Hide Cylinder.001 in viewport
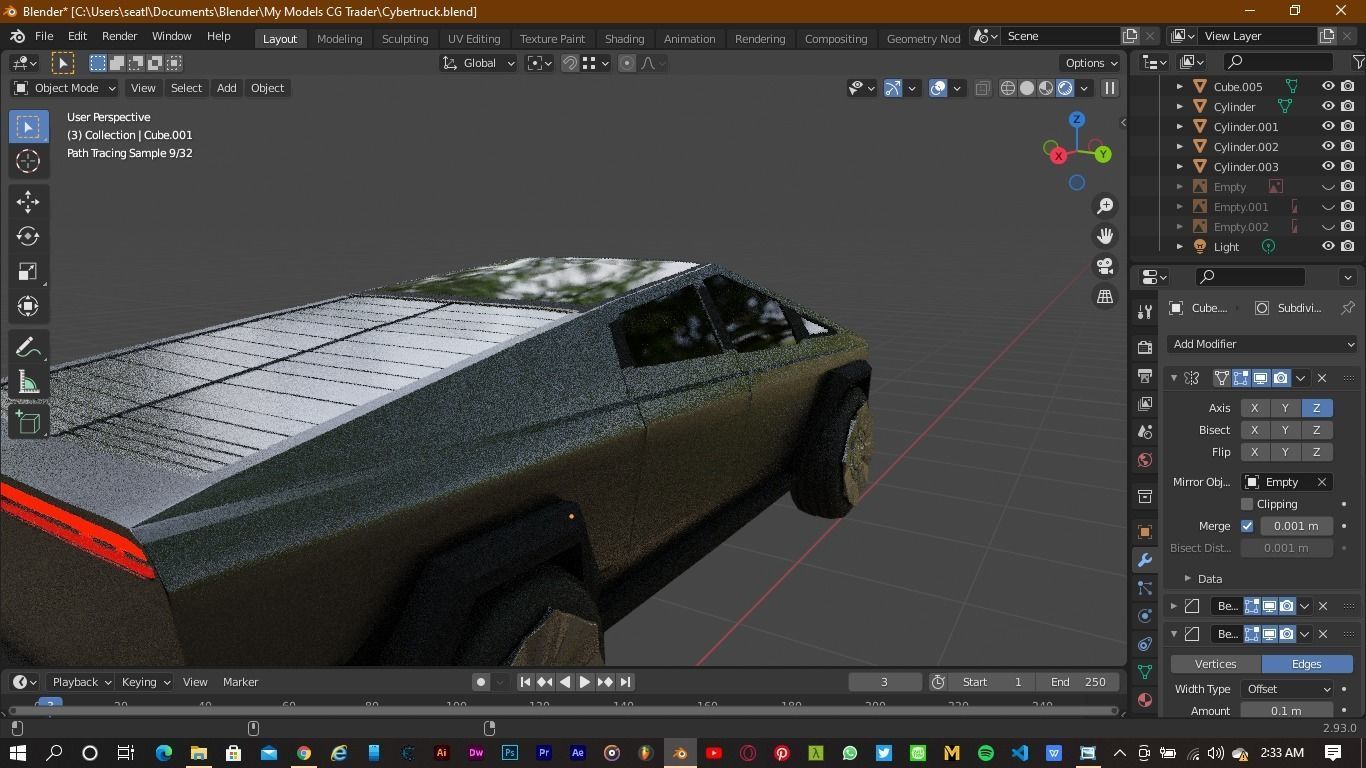Screen dimensions: 1366x768 click(x=1328, y=127)
